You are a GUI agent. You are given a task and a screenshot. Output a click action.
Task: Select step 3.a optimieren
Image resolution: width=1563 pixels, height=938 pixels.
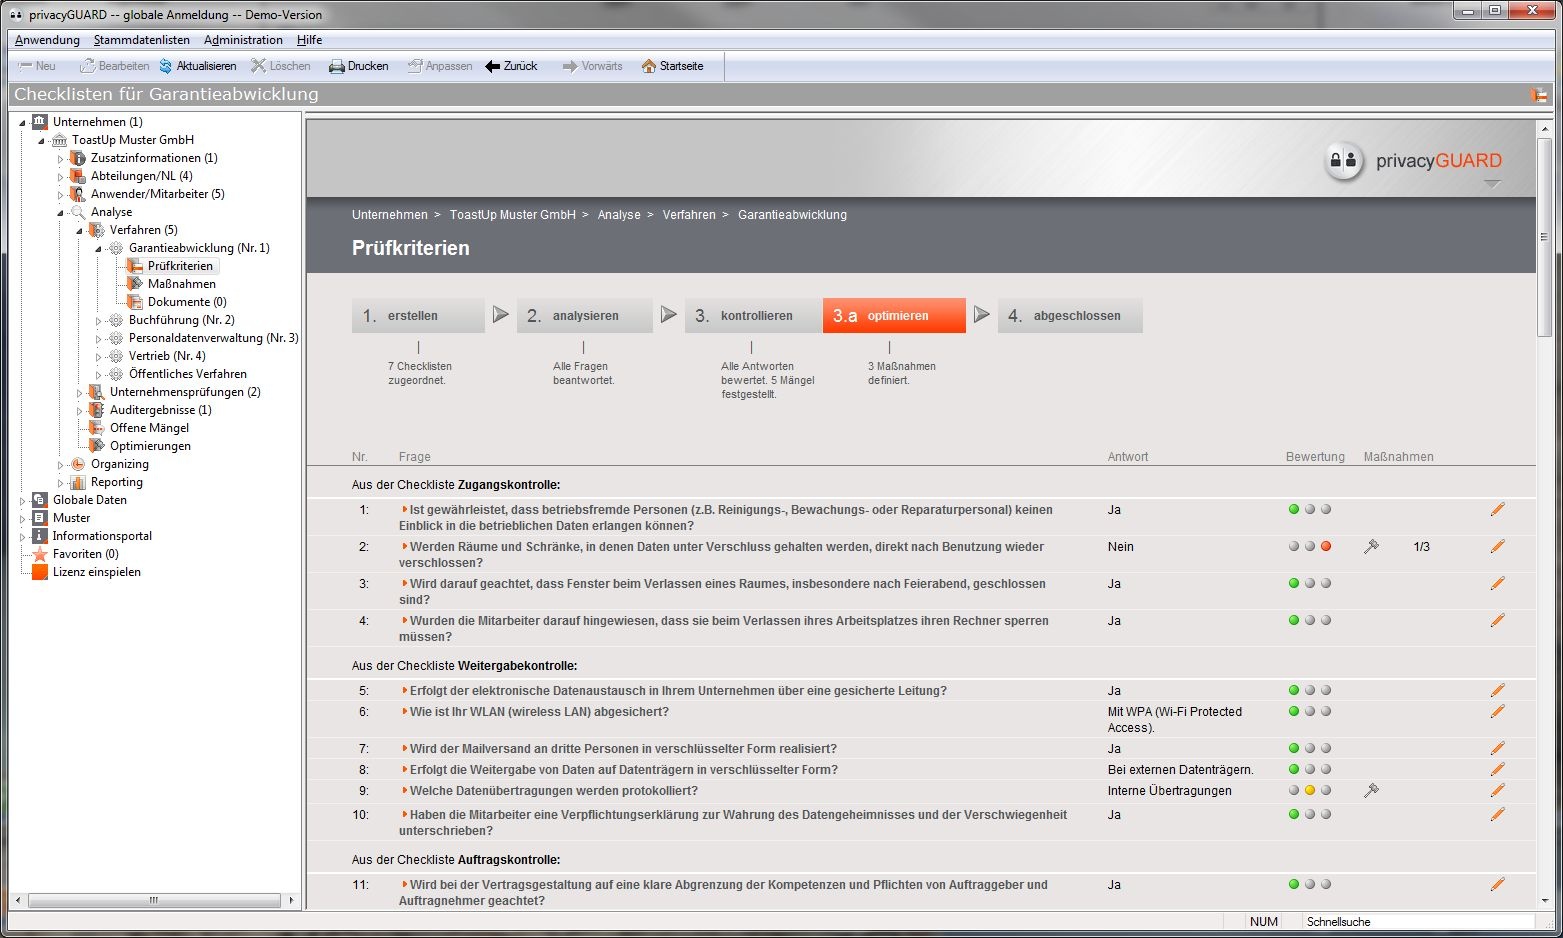[x=894, y=316]
